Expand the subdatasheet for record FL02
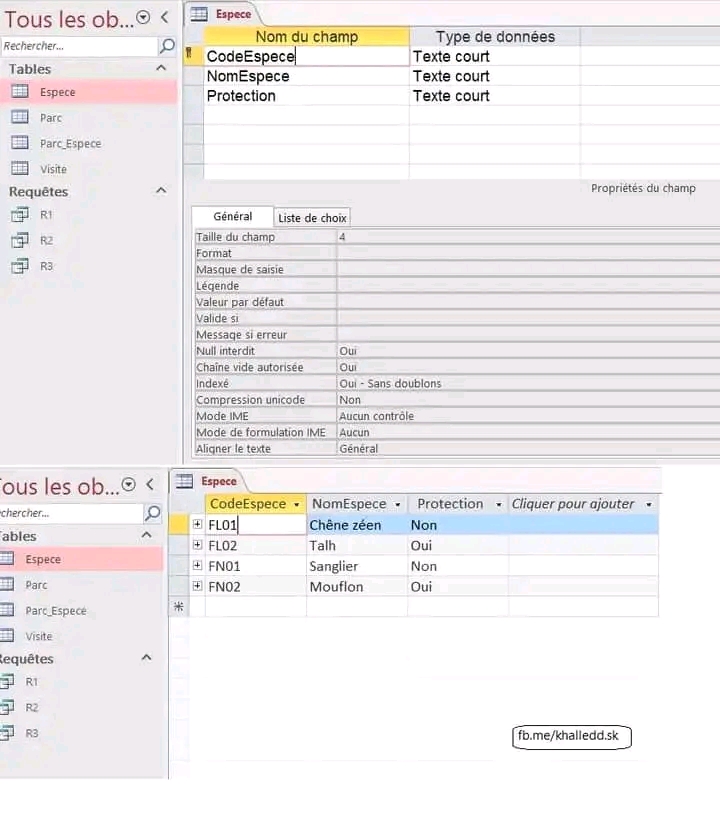 tap(197, 546)
